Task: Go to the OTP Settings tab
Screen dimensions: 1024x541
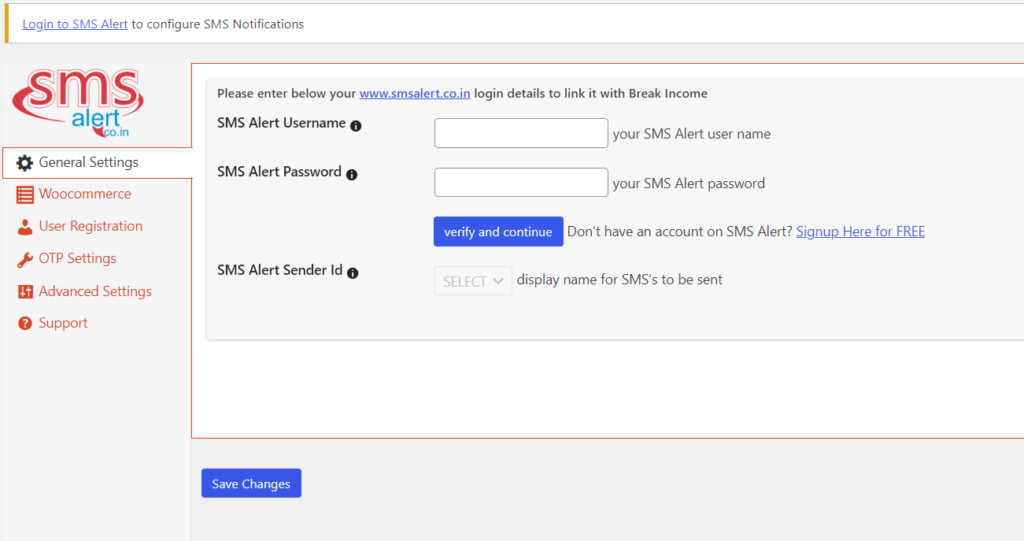Action: click(x=78, y=259)
